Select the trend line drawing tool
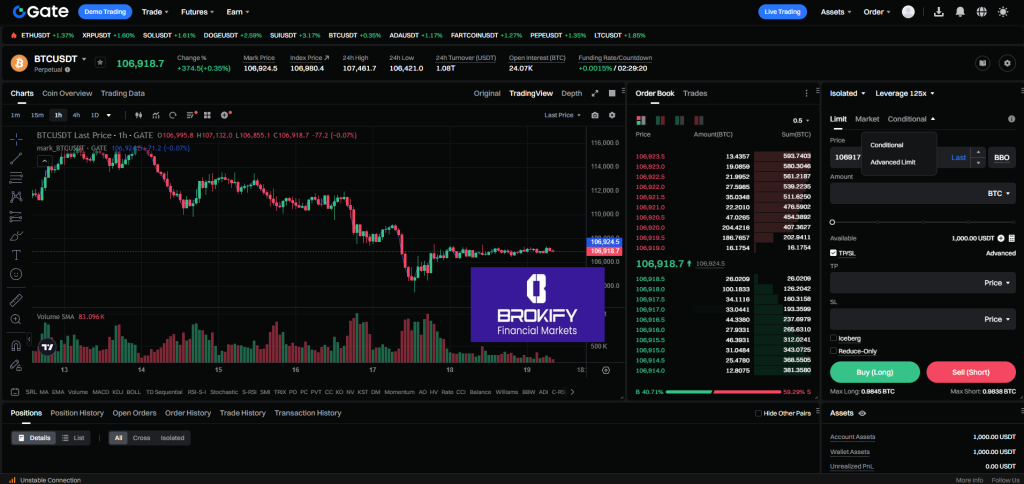1024x484 pixels. coord(16,157)
